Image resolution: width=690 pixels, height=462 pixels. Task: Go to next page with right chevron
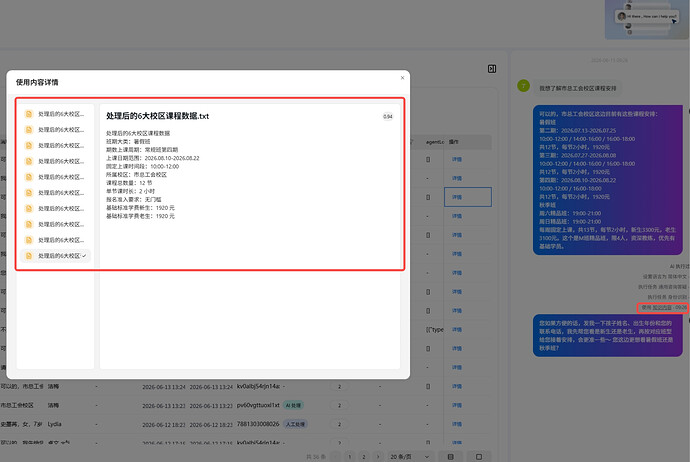click(x=378, y=457)
